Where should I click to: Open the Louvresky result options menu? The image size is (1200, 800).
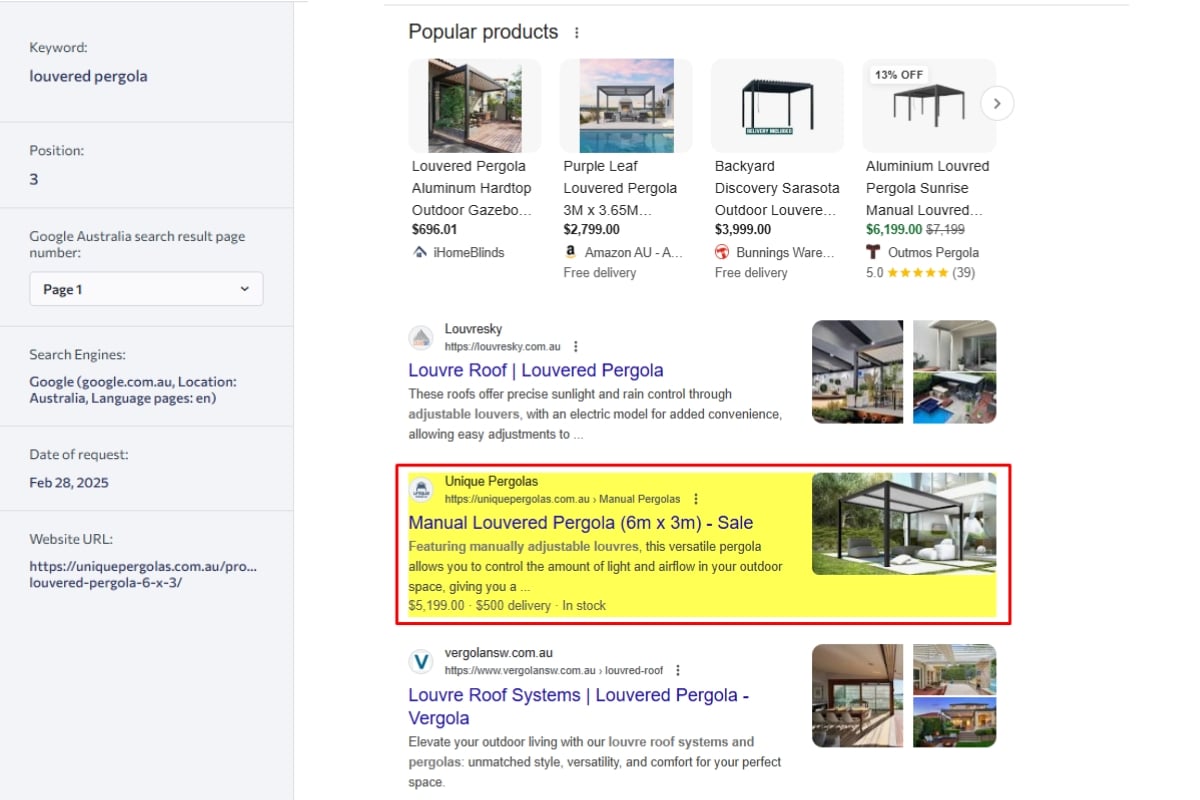(x=576, y=347)
